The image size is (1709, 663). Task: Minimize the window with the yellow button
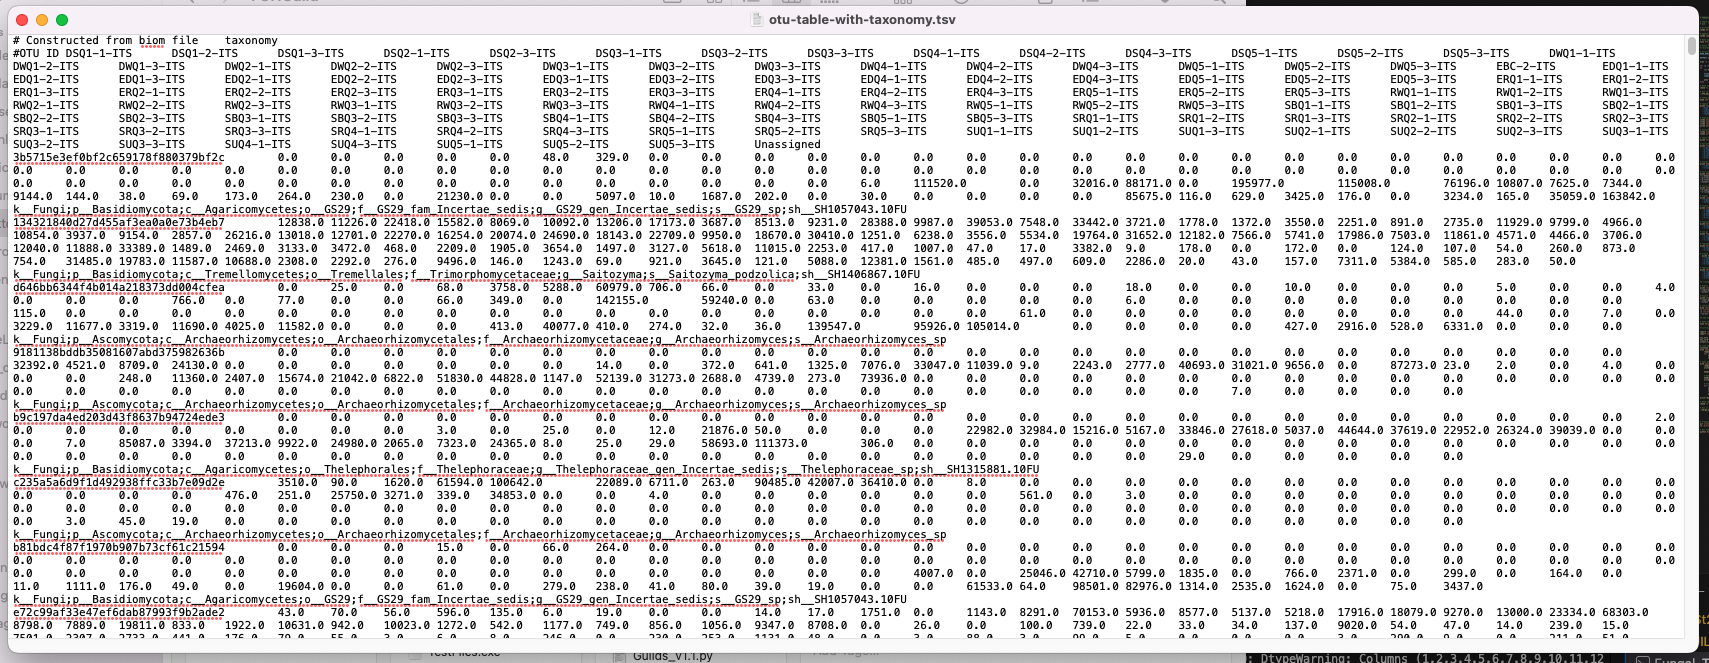click(42, 20)
